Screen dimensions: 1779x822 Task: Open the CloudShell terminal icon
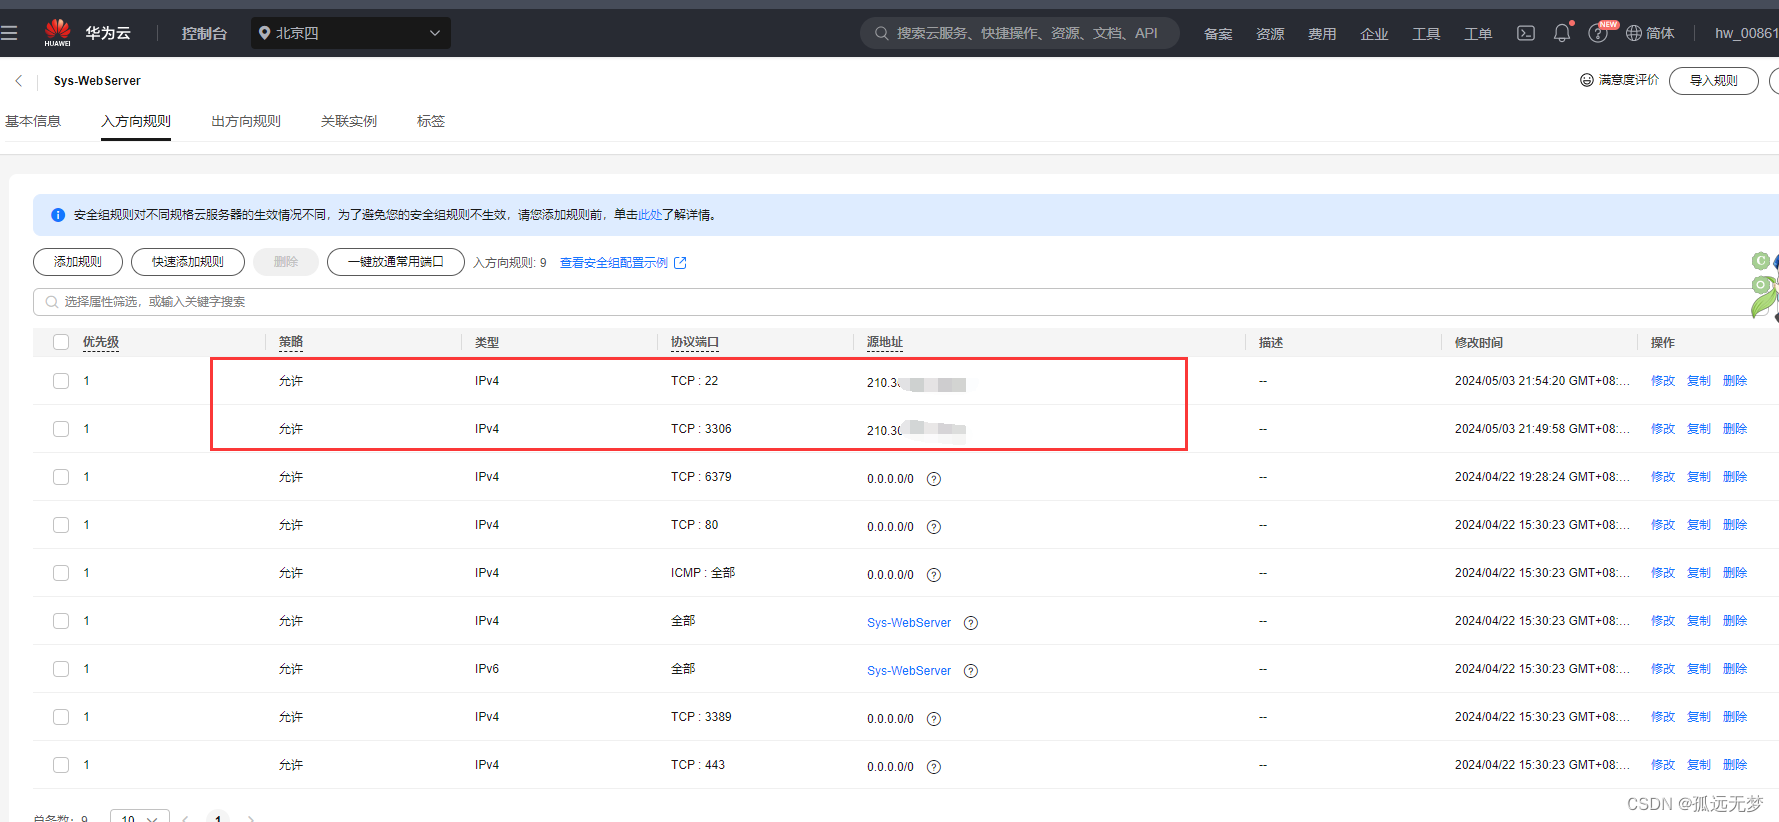coord(1526,33)
